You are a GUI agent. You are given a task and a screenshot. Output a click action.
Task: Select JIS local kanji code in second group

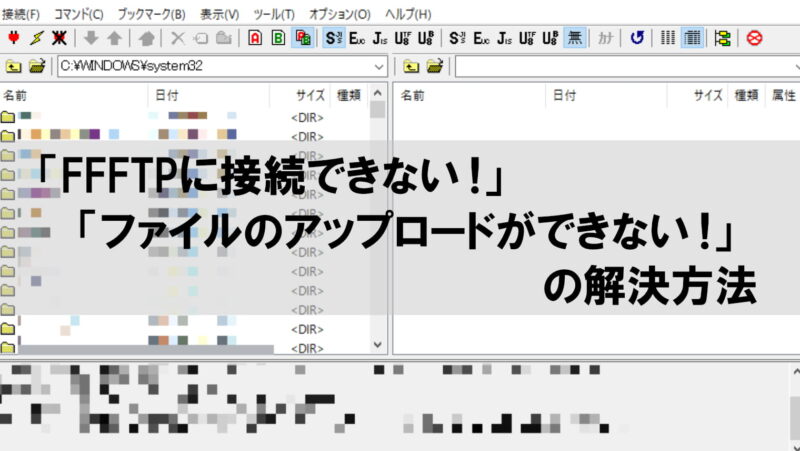tap(504, 38)
